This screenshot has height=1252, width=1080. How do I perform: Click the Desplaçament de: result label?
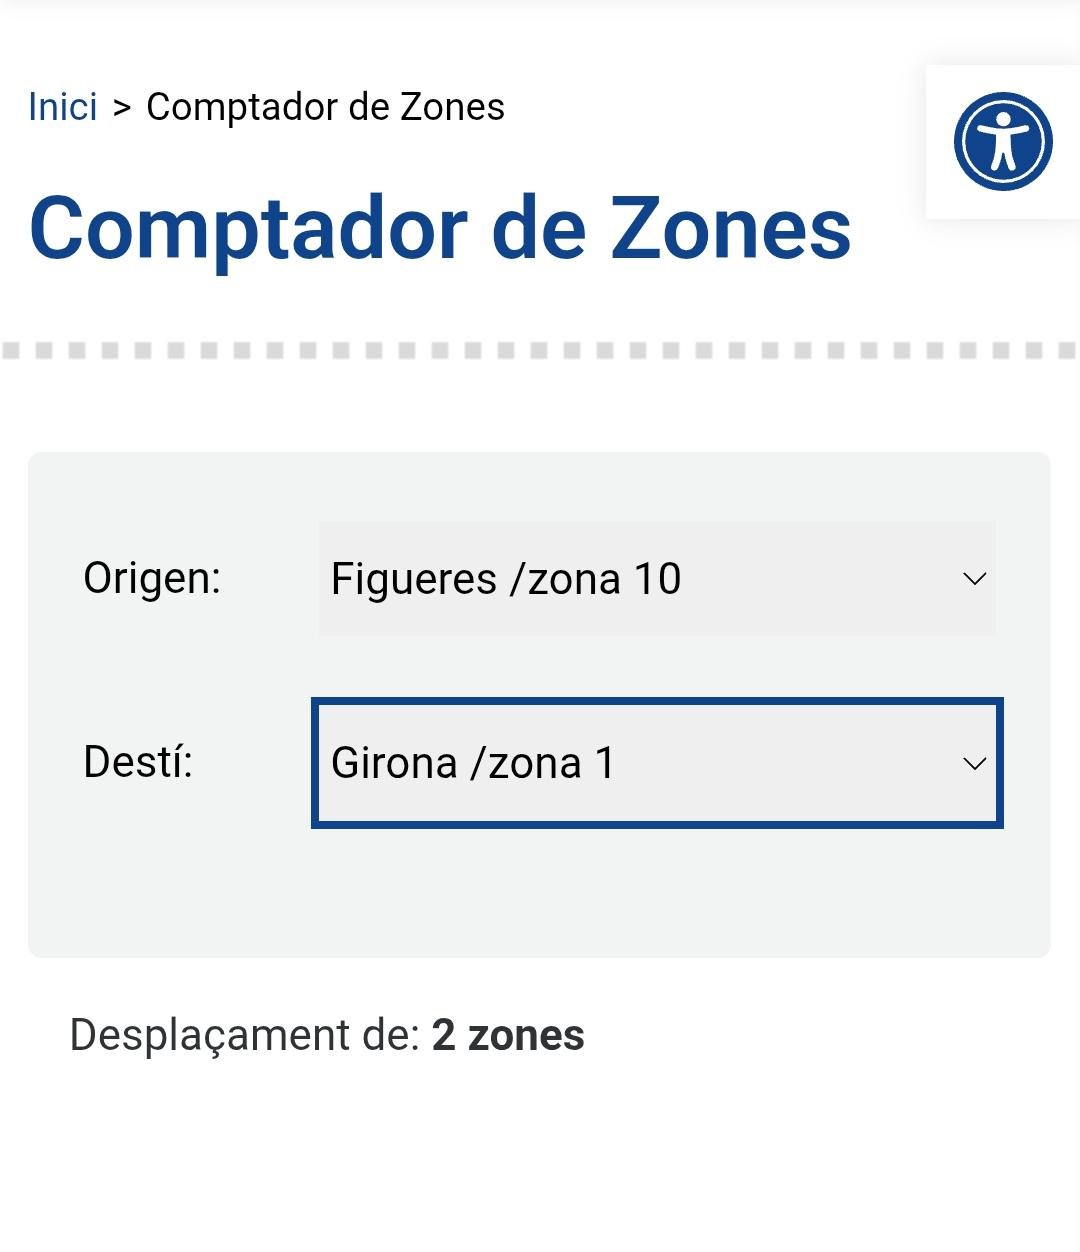(245, 1037)
